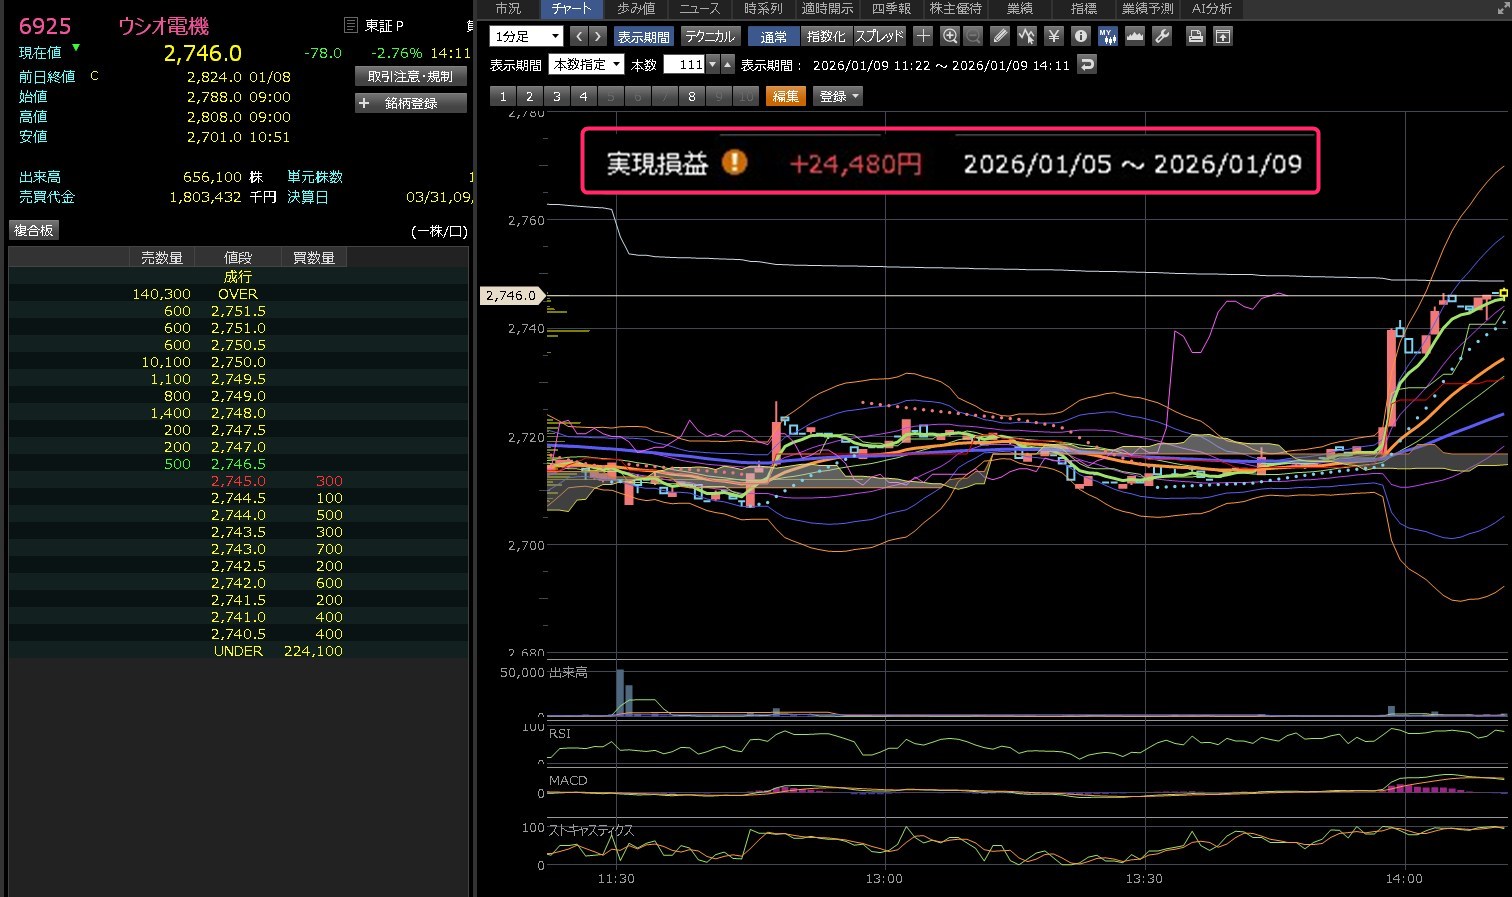This screenshot has width=1512, height=897.
Task: Click the reset display period arrow icon
Action: coord(1087,65)
